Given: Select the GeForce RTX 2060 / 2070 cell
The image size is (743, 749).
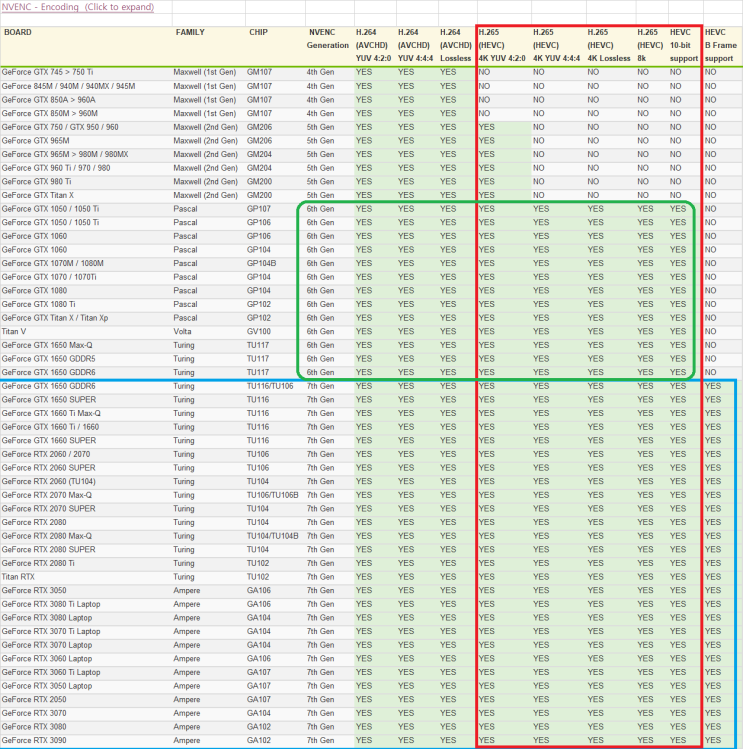Looking at the screenshot, I should [45, 454].
